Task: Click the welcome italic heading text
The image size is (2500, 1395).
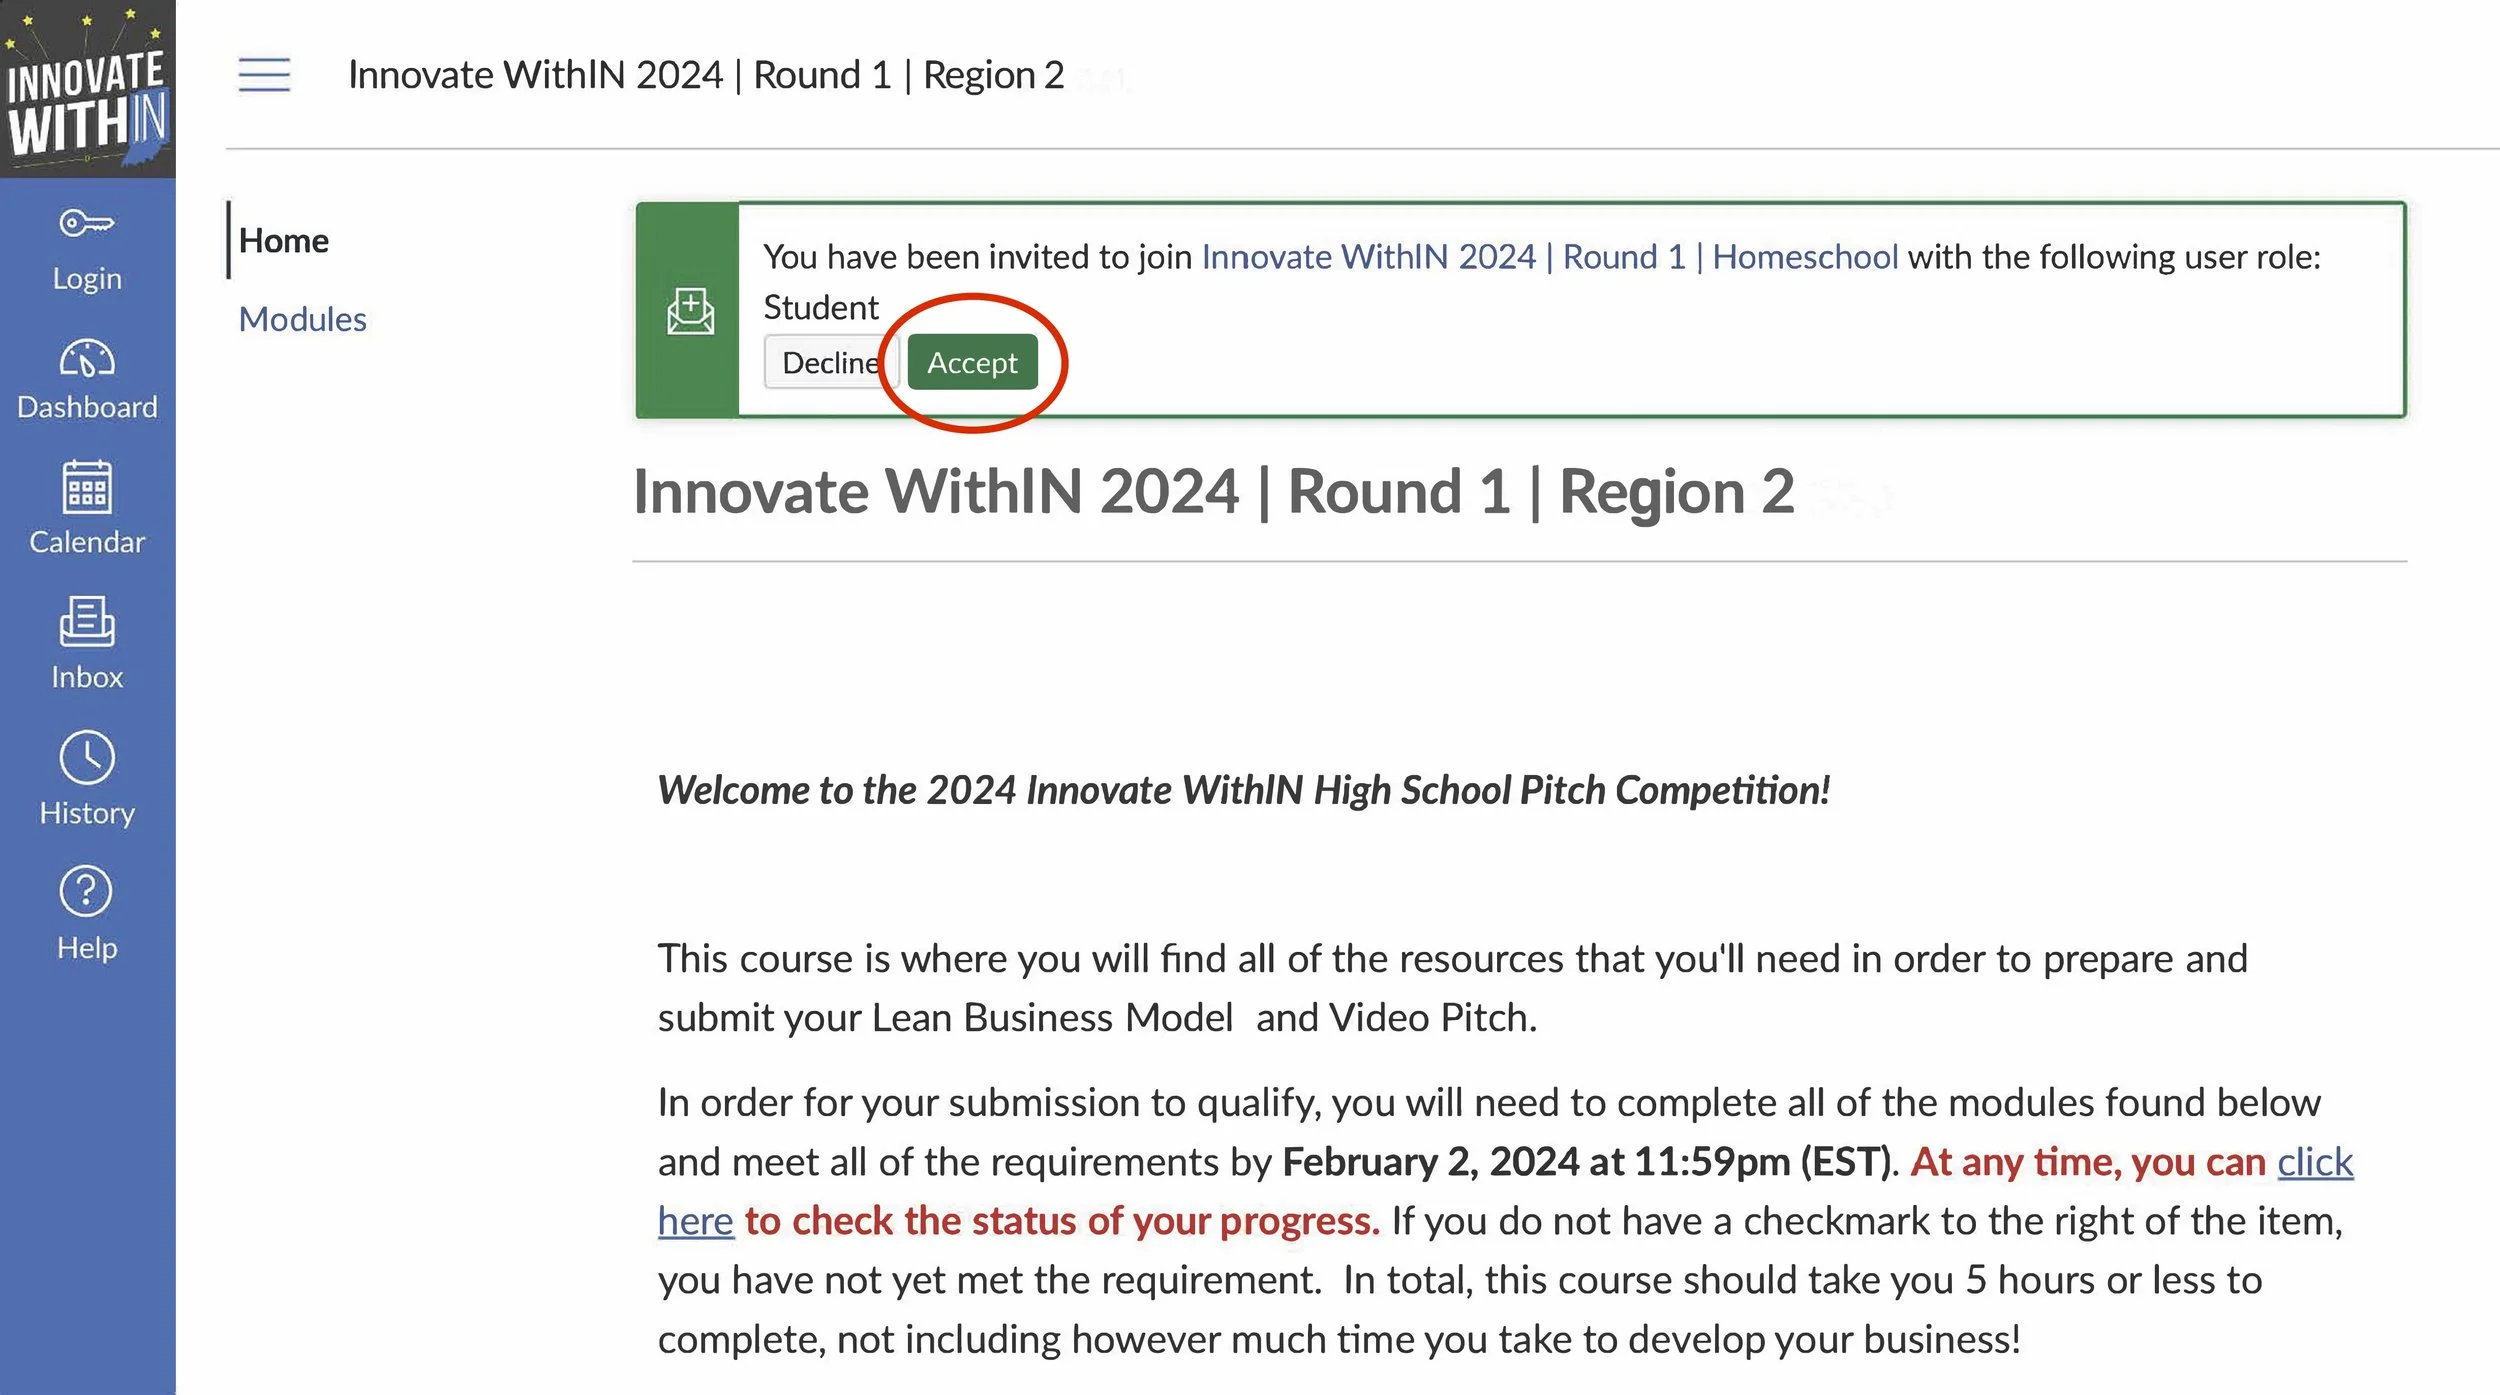Action: click(1243, 790)
